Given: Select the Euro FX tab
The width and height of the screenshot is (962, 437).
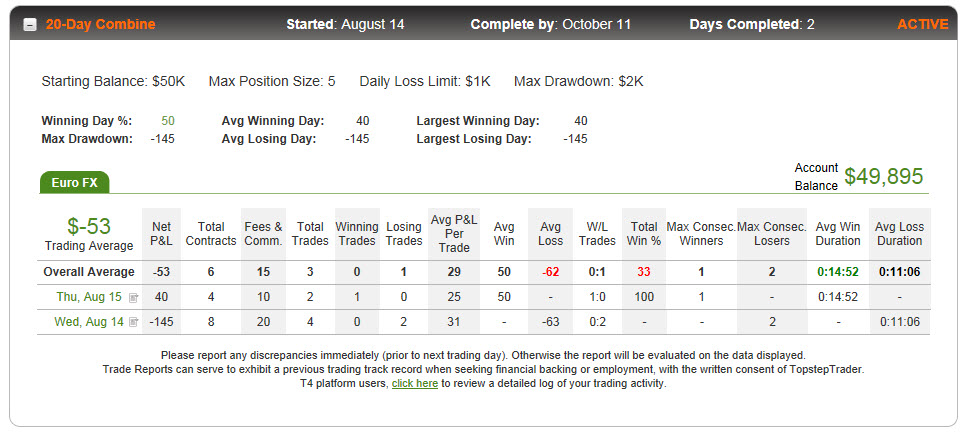Looking at the screenshot, I should (74, 183).
